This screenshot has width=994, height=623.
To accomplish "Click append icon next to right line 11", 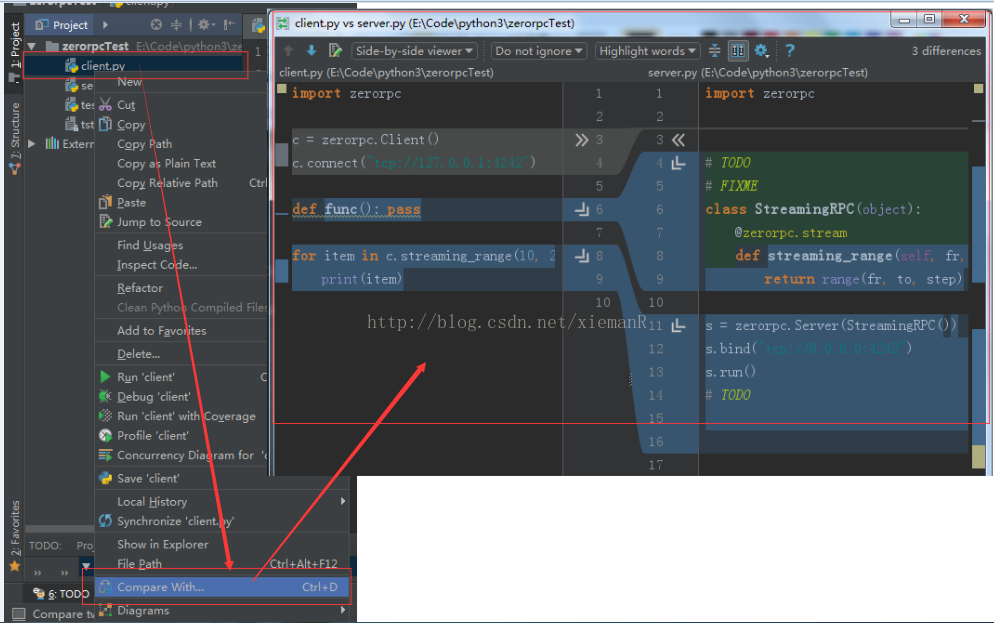I will pos(678,325).
